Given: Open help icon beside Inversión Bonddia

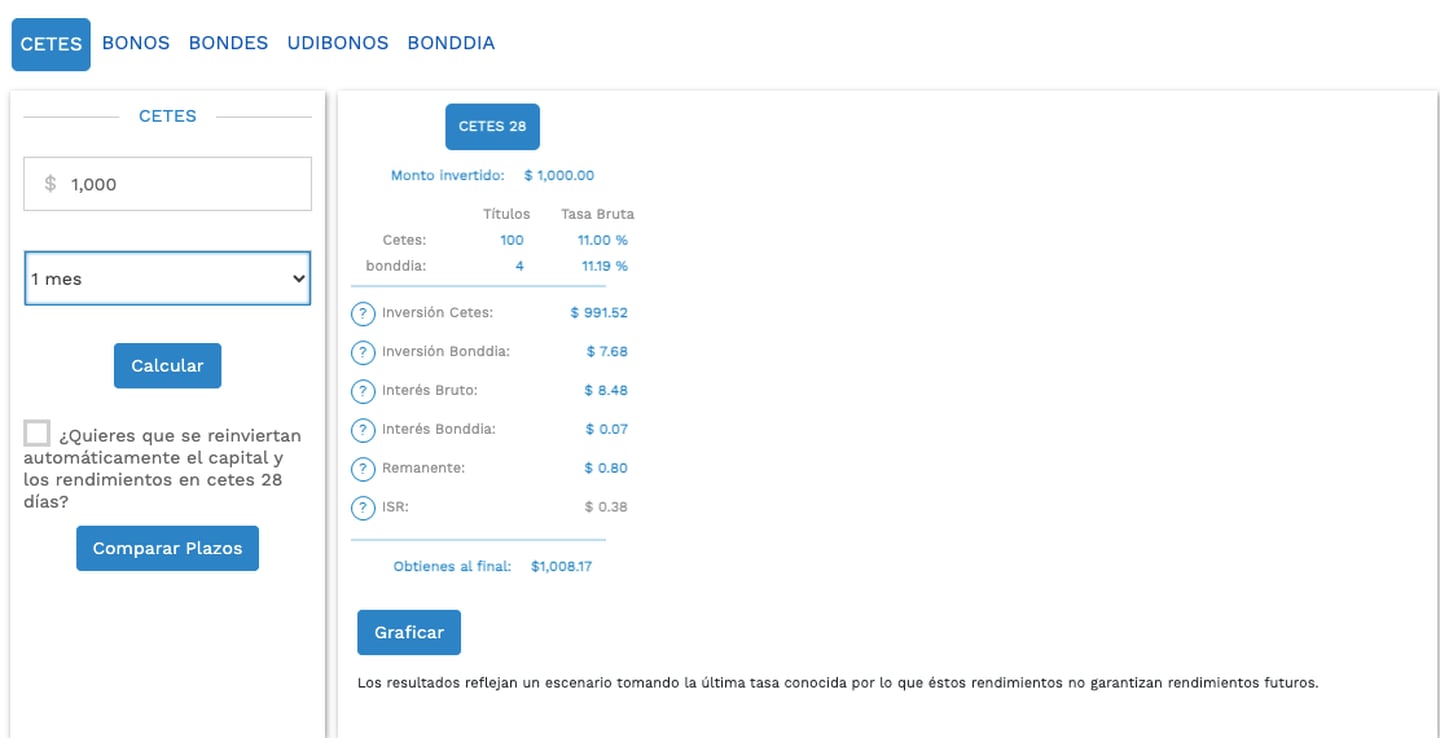Looking at the screenshot, I should 363,353.
